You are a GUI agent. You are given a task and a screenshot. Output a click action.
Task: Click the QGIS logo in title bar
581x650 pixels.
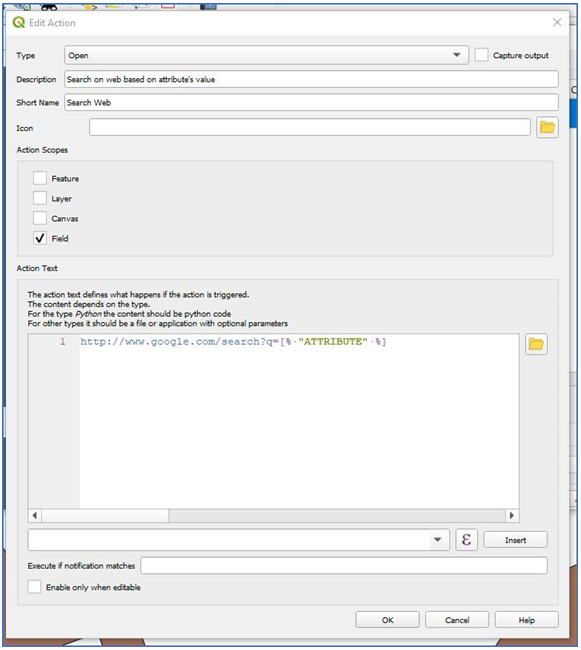tap(19, 22)
